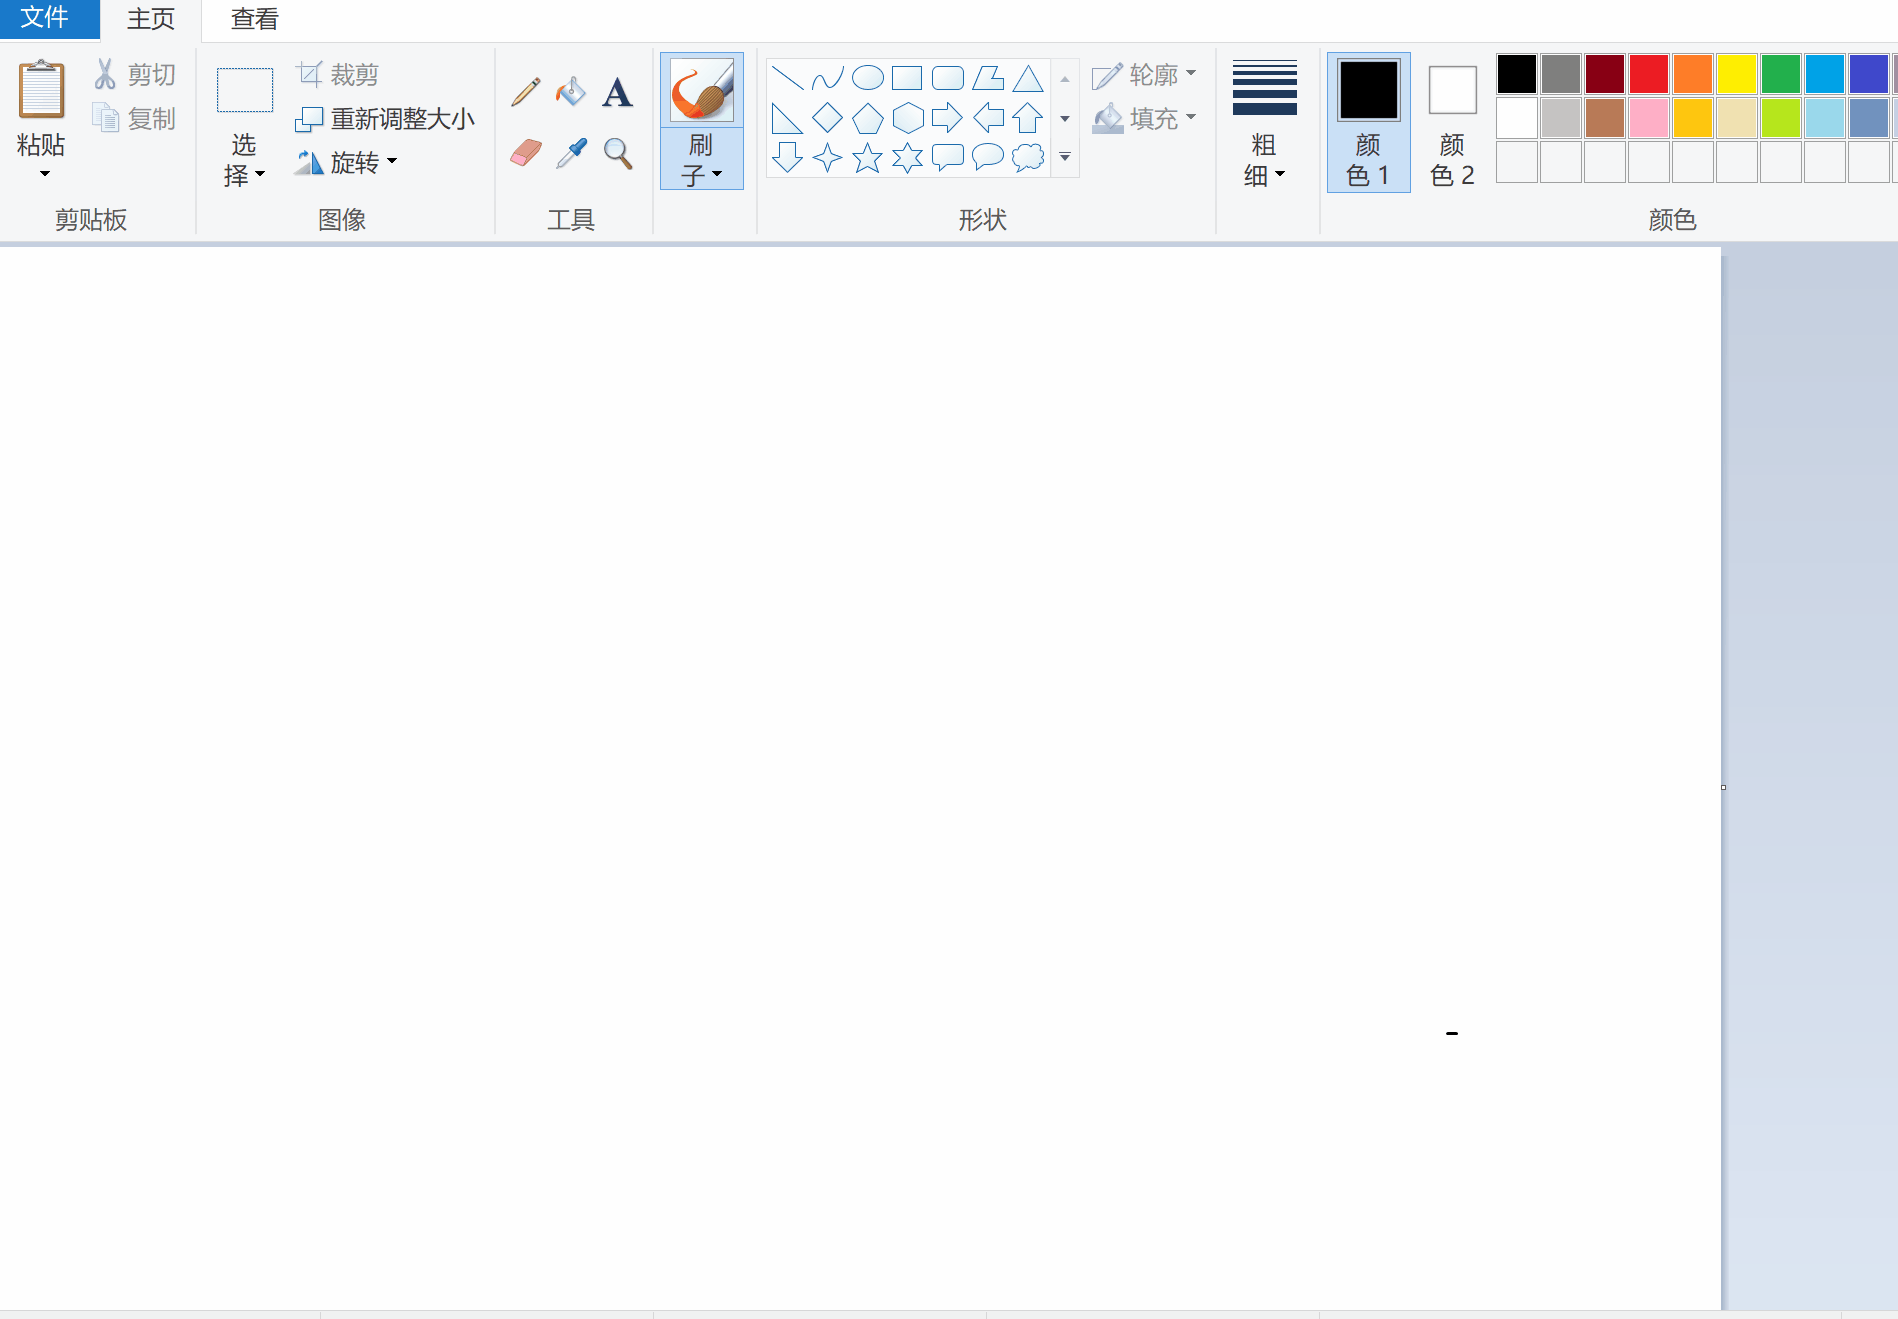The height and width of the screenshot is (1319, 1898).
Task: Choose the Four-point star shape
Action: click(x=827, y=157)
